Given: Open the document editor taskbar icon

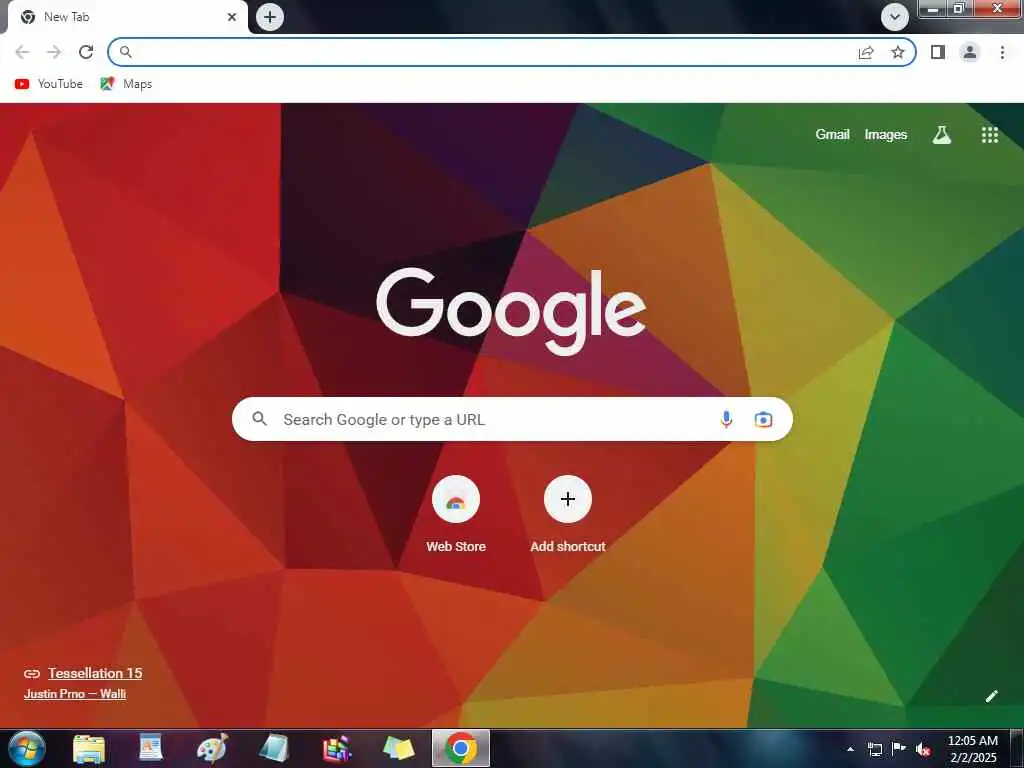Looking at the screenshot, I should [x=151, y=749].
